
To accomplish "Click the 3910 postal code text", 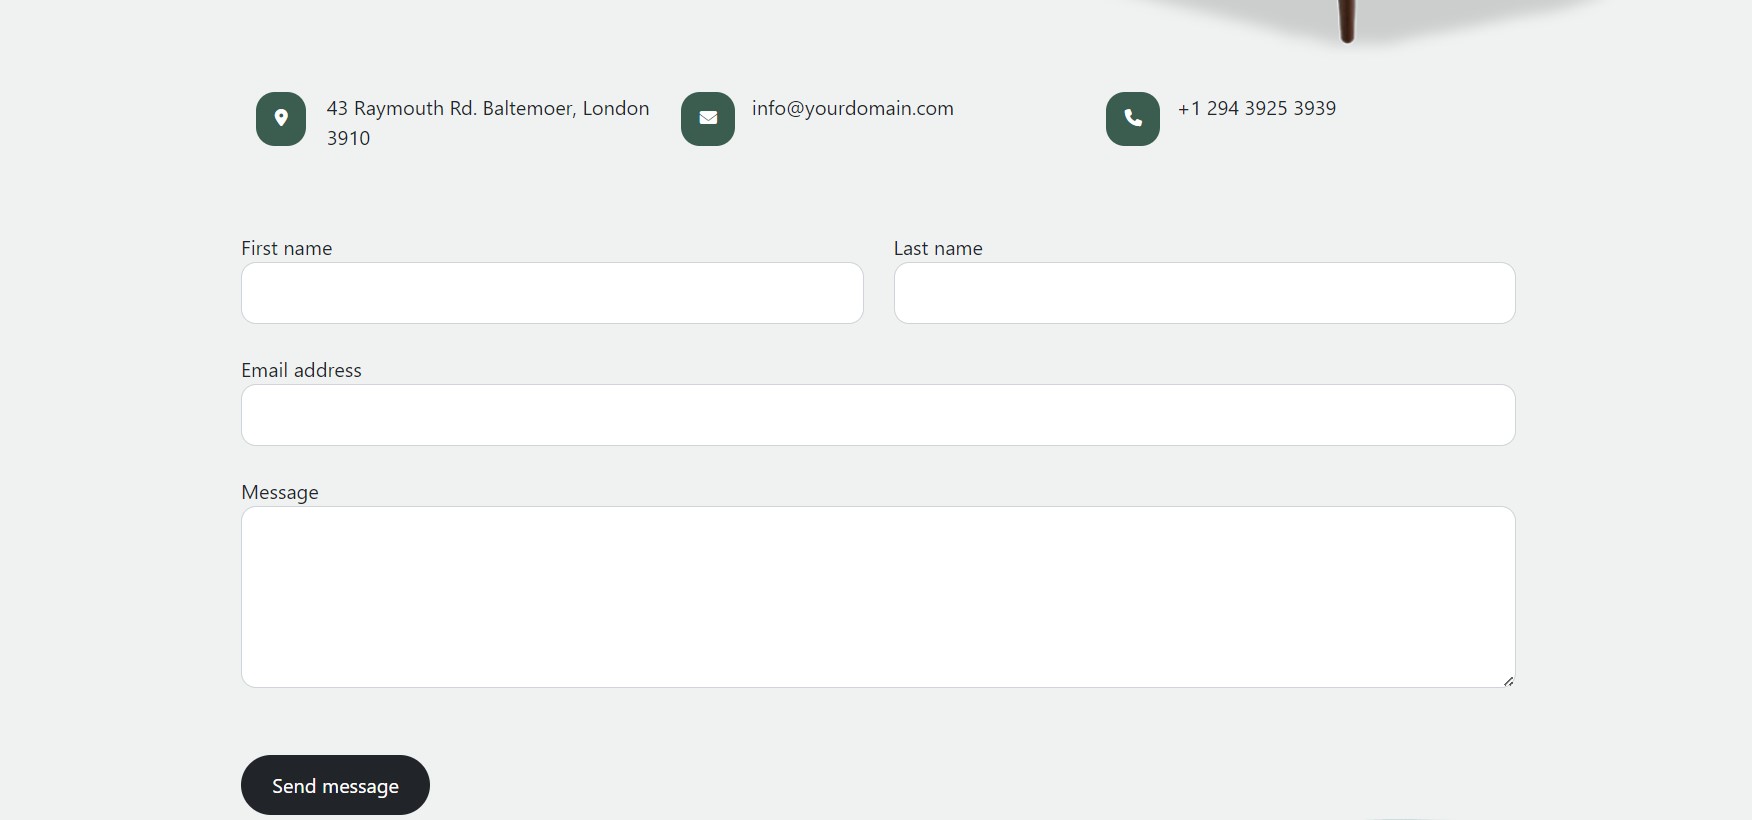I will click(348, 138).
